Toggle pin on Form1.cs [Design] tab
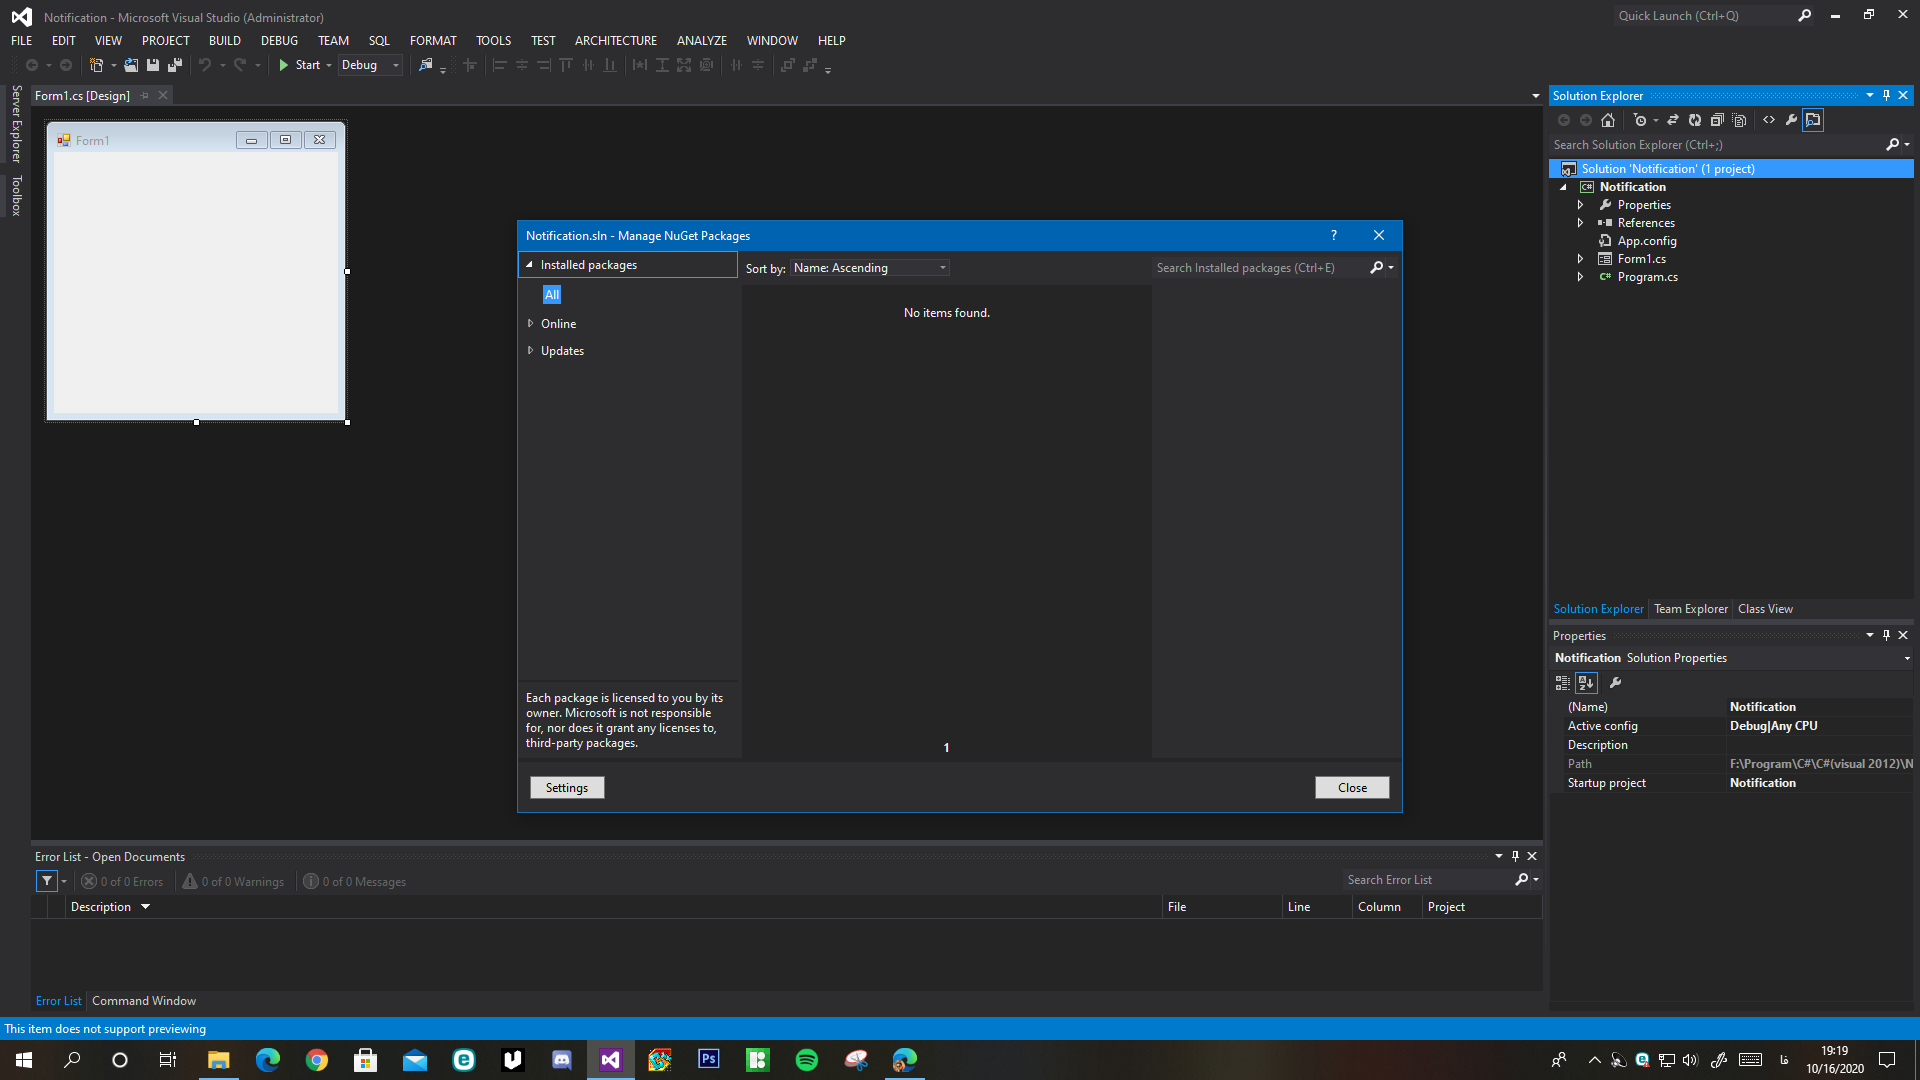 145,96
